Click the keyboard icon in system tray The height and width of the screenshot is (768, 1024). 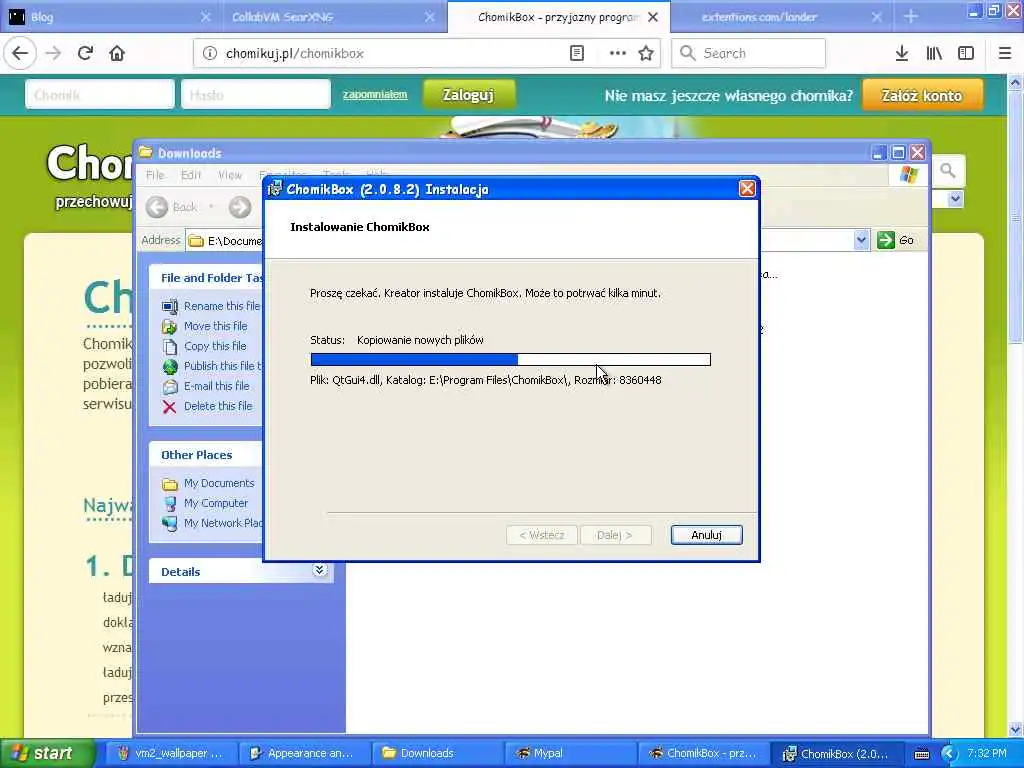[x=921, y=754]
